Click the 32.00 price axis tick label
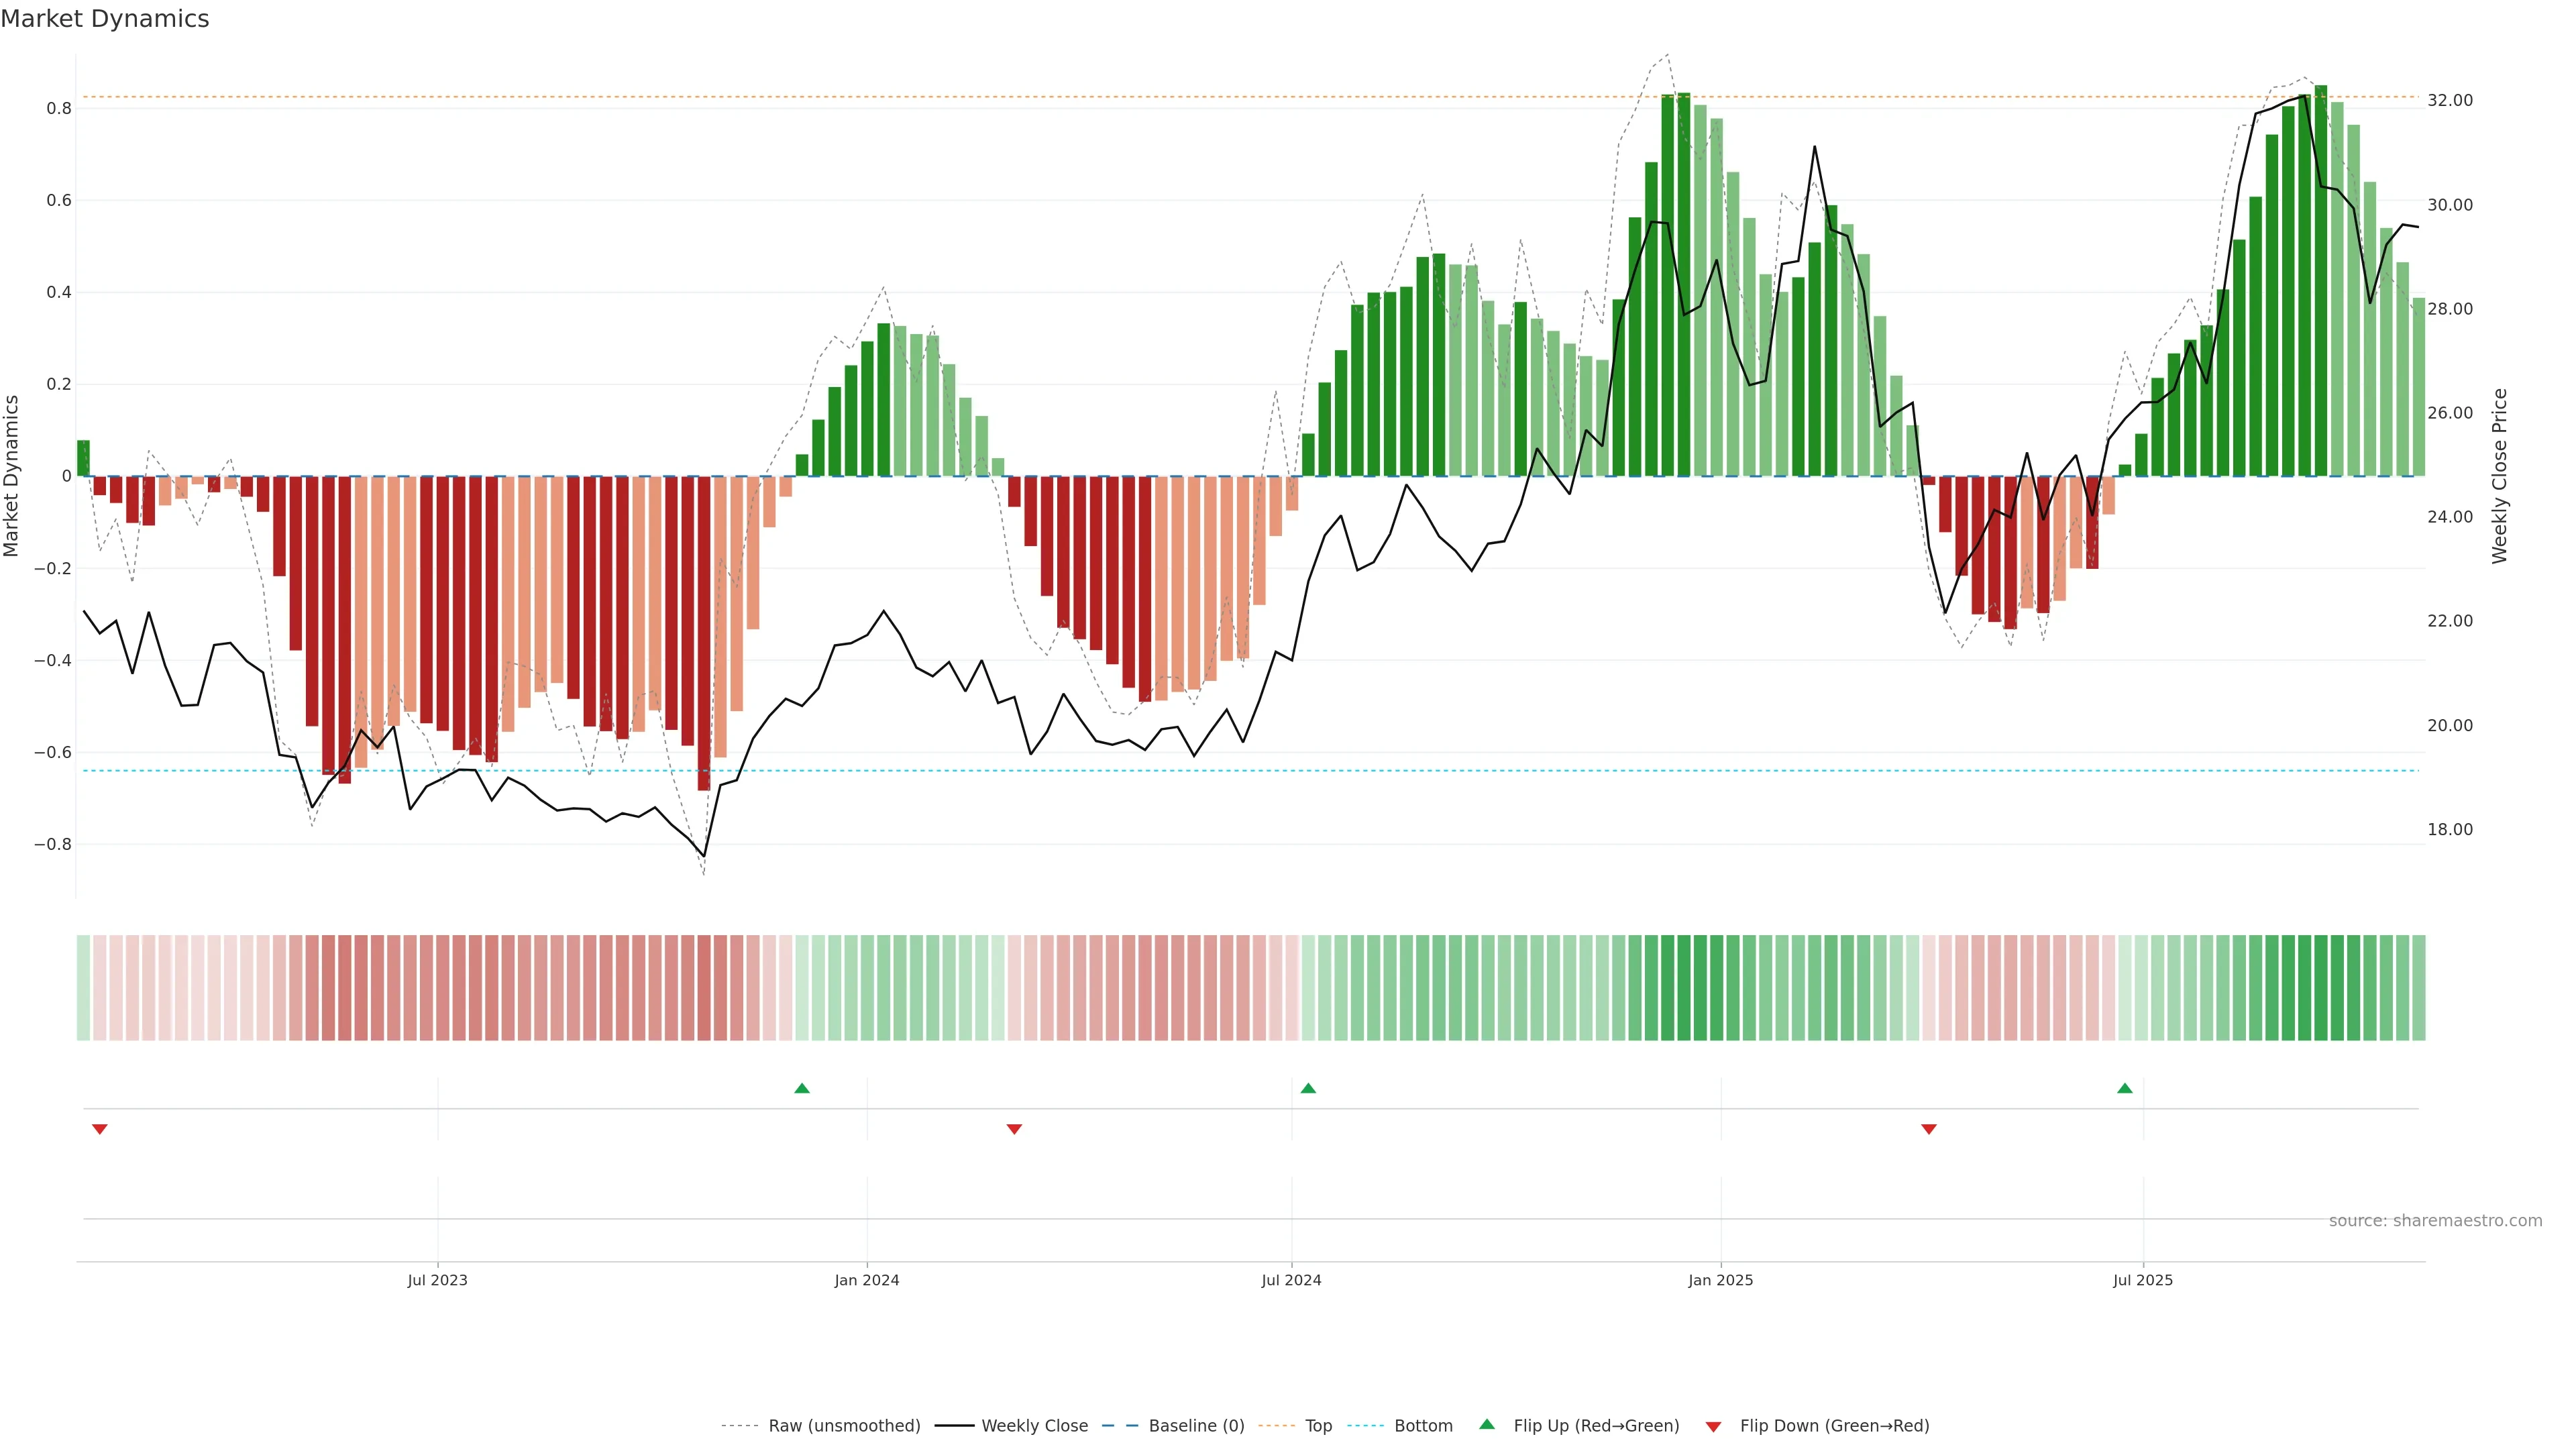Image resolution: width=2576 pixels, height=1449 pixels. (x=2450, y=100)
